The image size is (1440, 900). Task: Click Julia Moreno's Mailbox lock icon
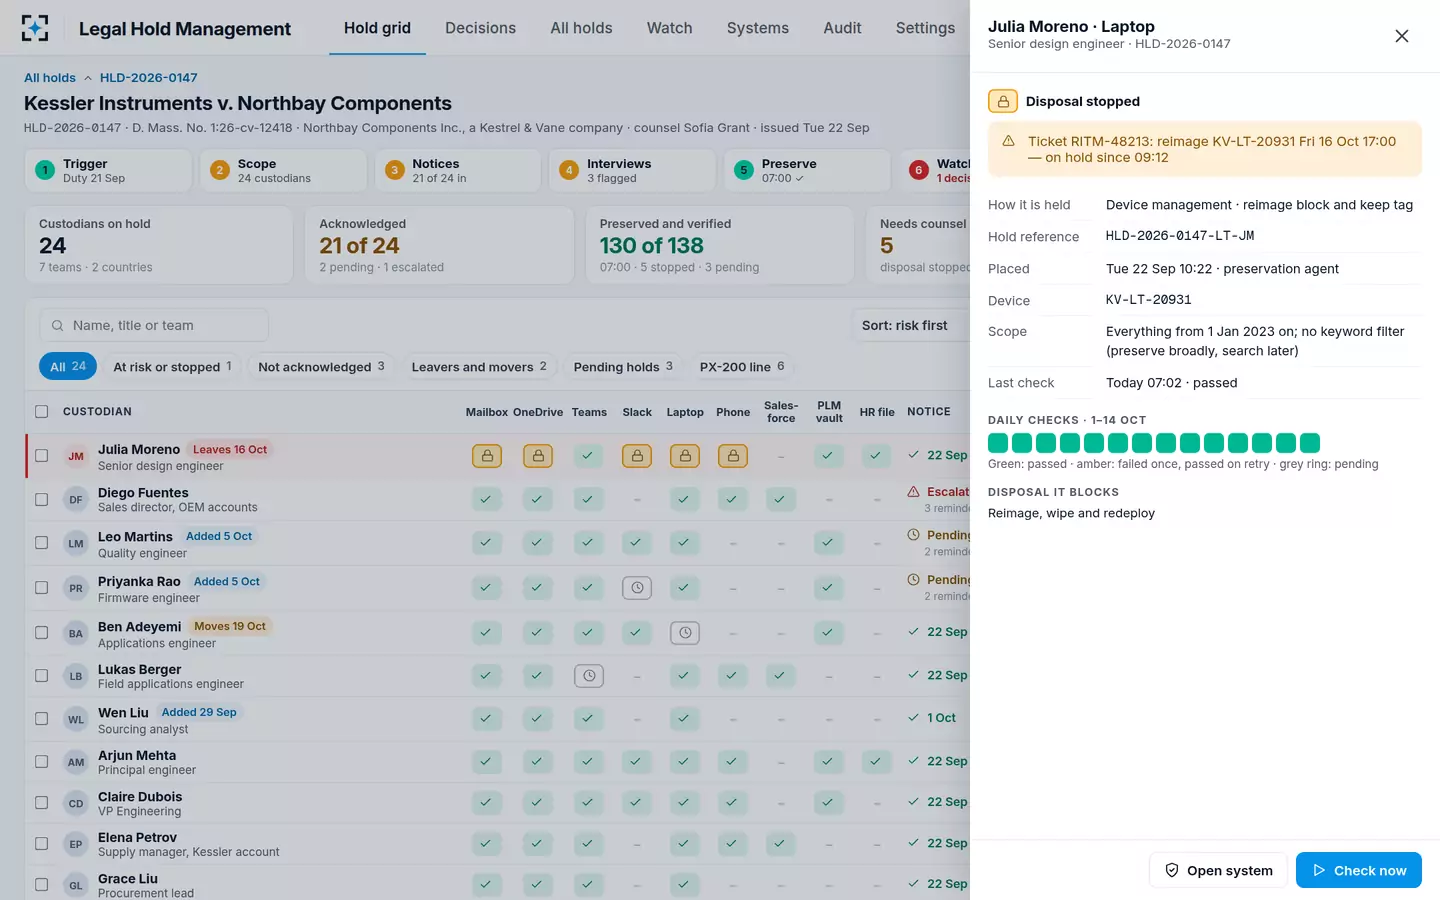[x=487, y=456]
